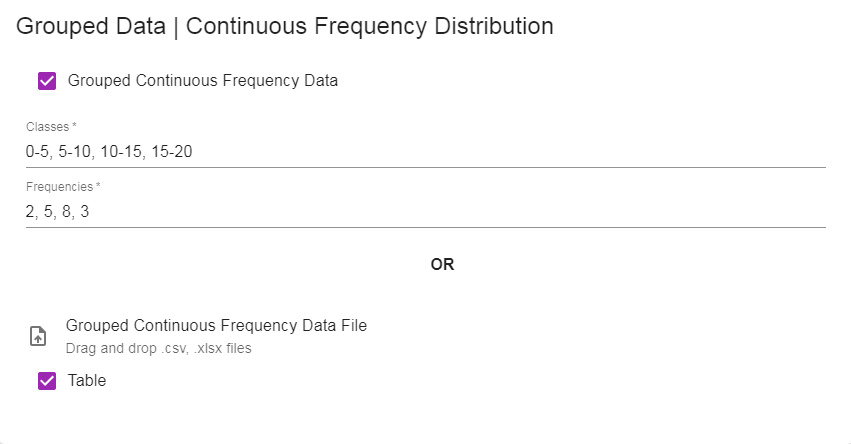Click the 'Classes *' field label
Image resolution: width=851 pixels, height=444 pixels.
51,126
